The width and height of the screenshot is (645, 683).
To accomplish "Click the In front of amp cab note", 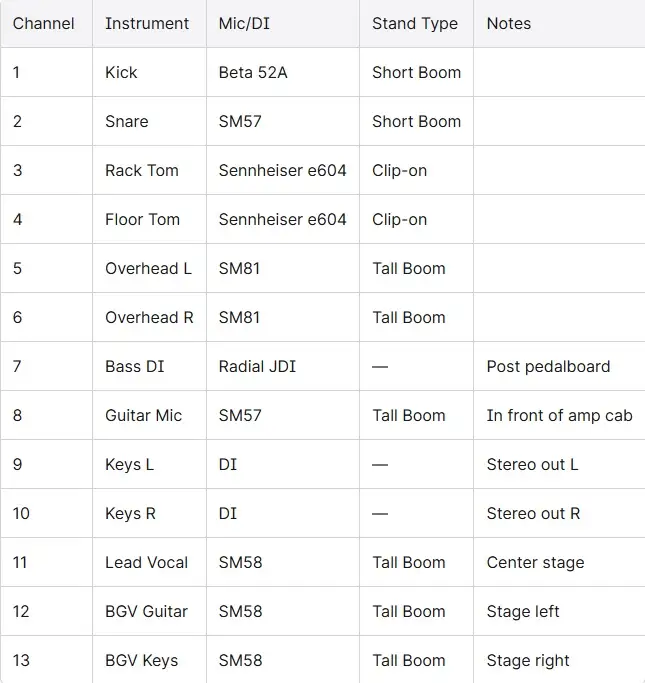I will point(559,415).
